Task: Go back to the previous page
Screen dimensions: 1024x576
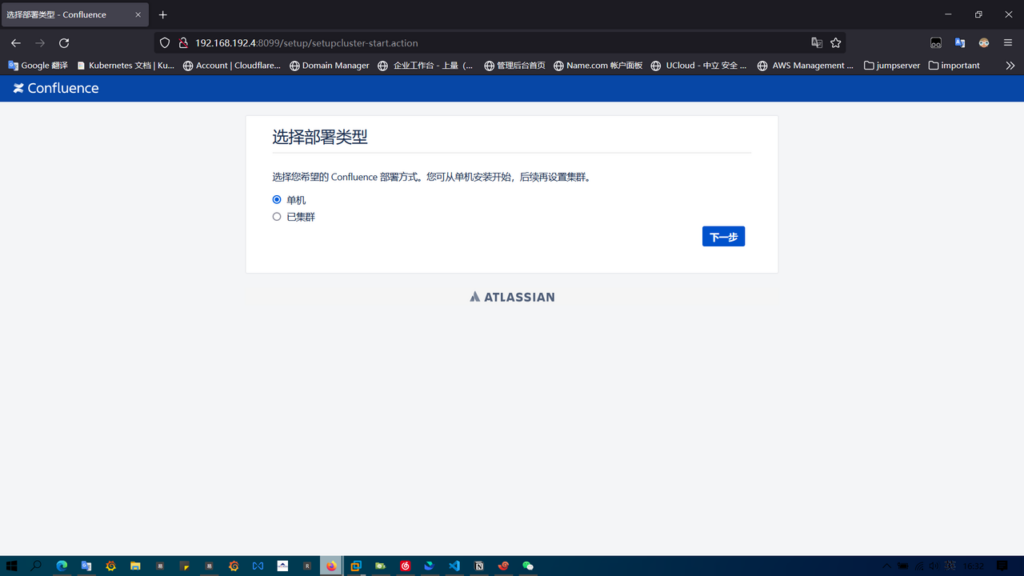Action: click(16, 43)
